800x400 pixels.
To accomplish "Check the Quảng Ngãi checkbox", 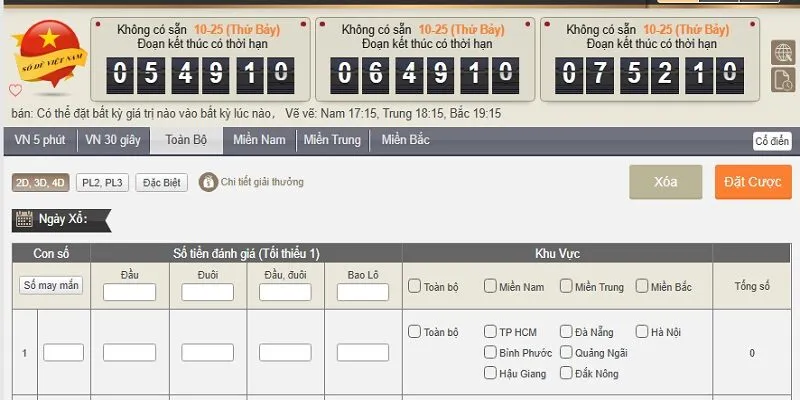I will (566, 352).
